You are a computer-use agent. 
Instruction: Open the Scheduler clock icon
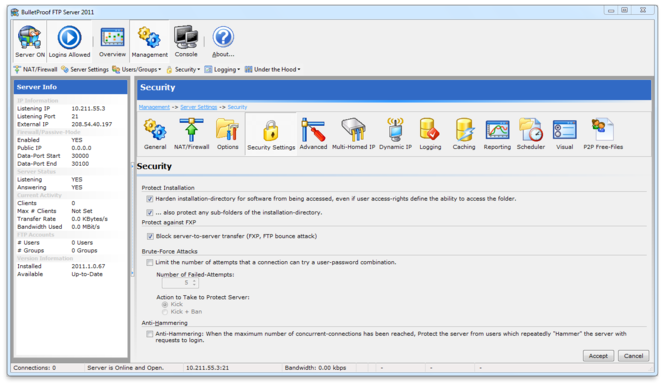coord(531,130)
